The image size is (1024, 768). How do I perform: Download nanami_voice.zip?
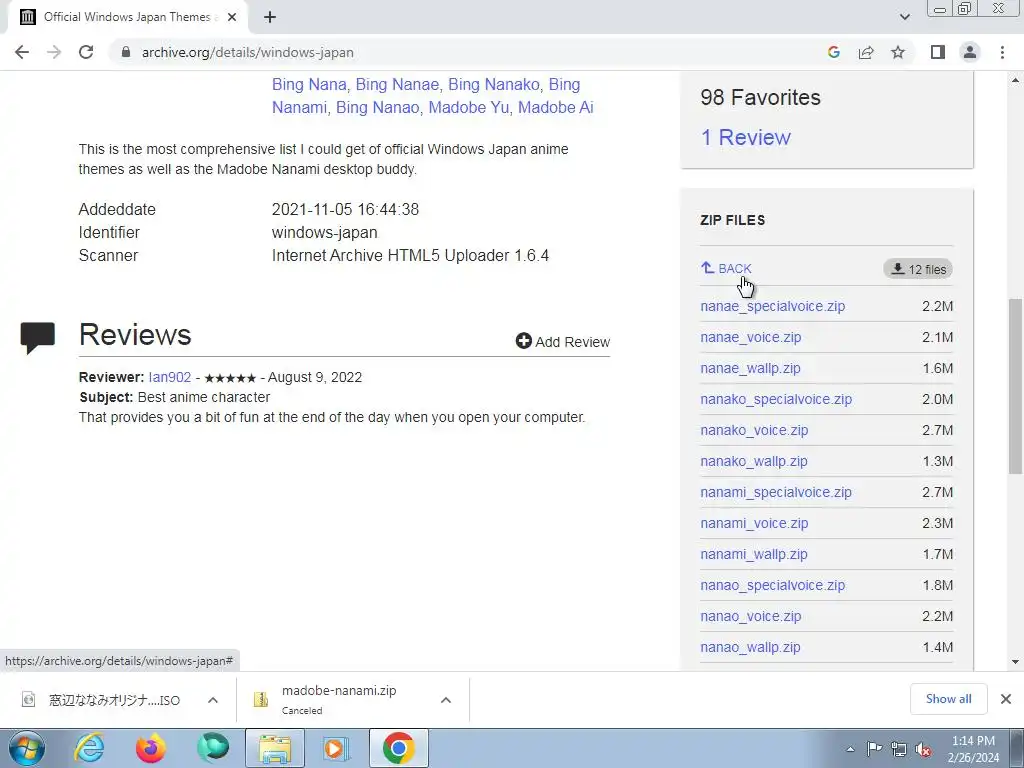coord(754,523)
